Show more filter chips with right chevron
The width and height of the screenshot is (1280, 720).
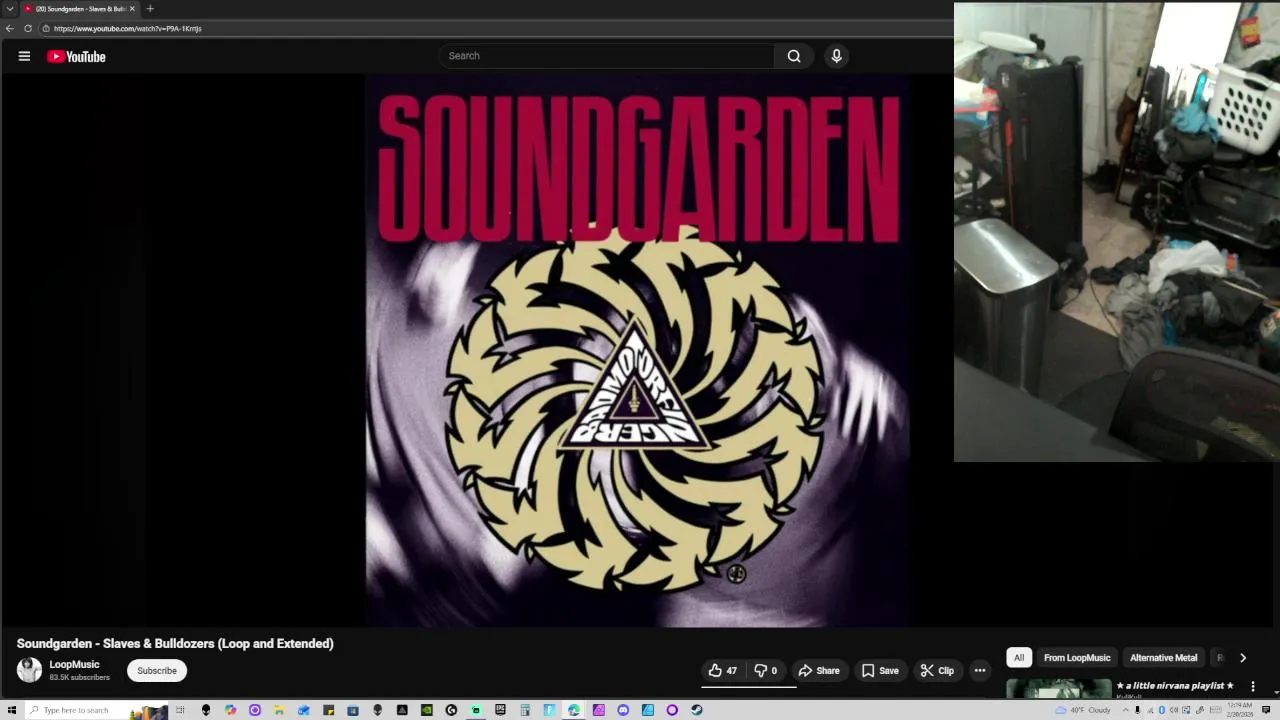1243,658
